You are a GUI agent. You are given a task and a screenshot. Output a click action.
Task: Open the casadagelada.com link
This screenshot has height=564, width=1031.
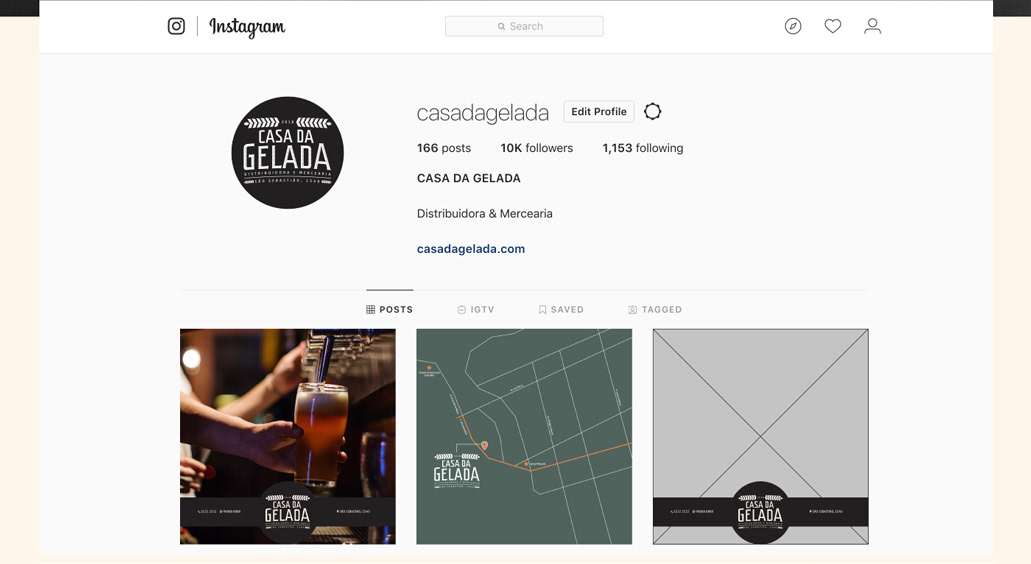click(x=471, y=249)
